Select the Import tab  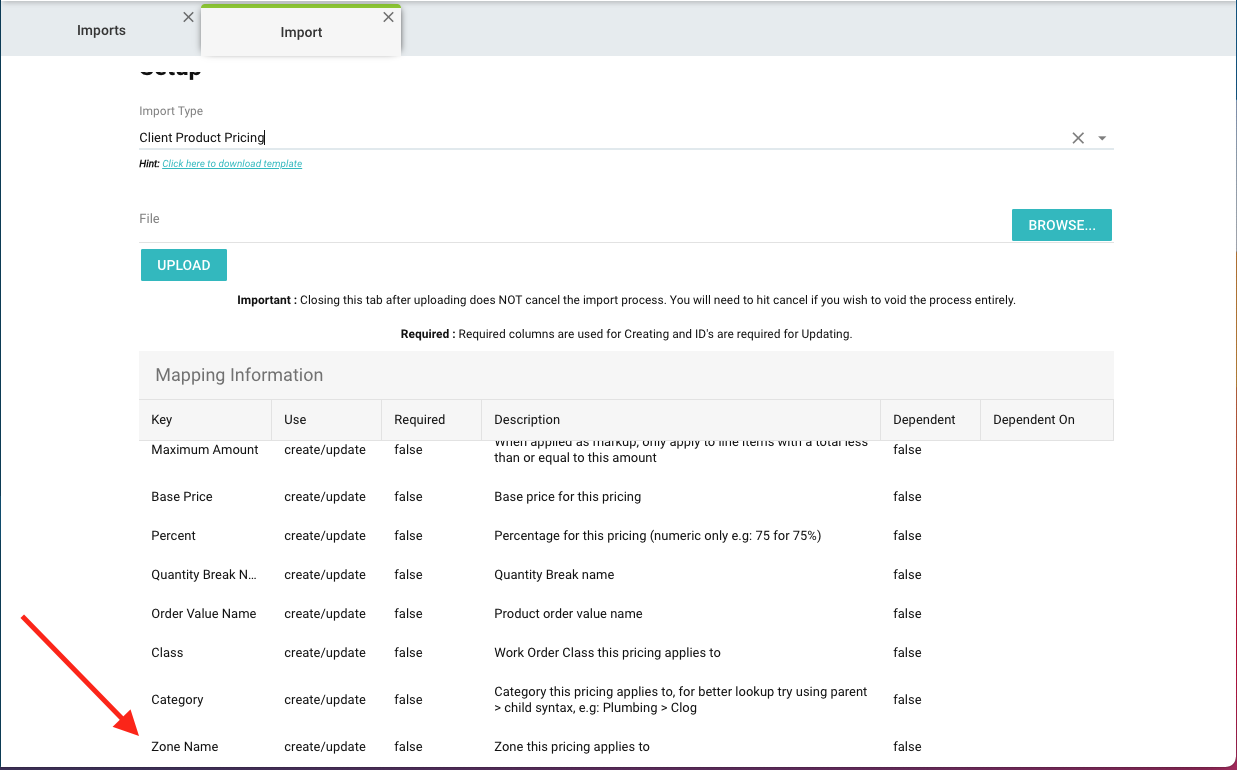coord(301,33)
